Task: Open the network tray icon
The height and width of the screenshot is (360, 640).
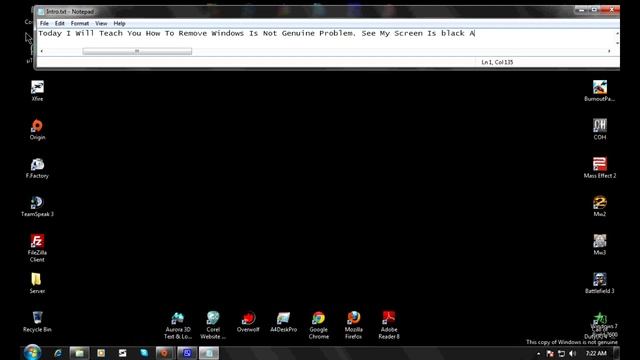Action: pyautogui.click(x=562, y=353)
